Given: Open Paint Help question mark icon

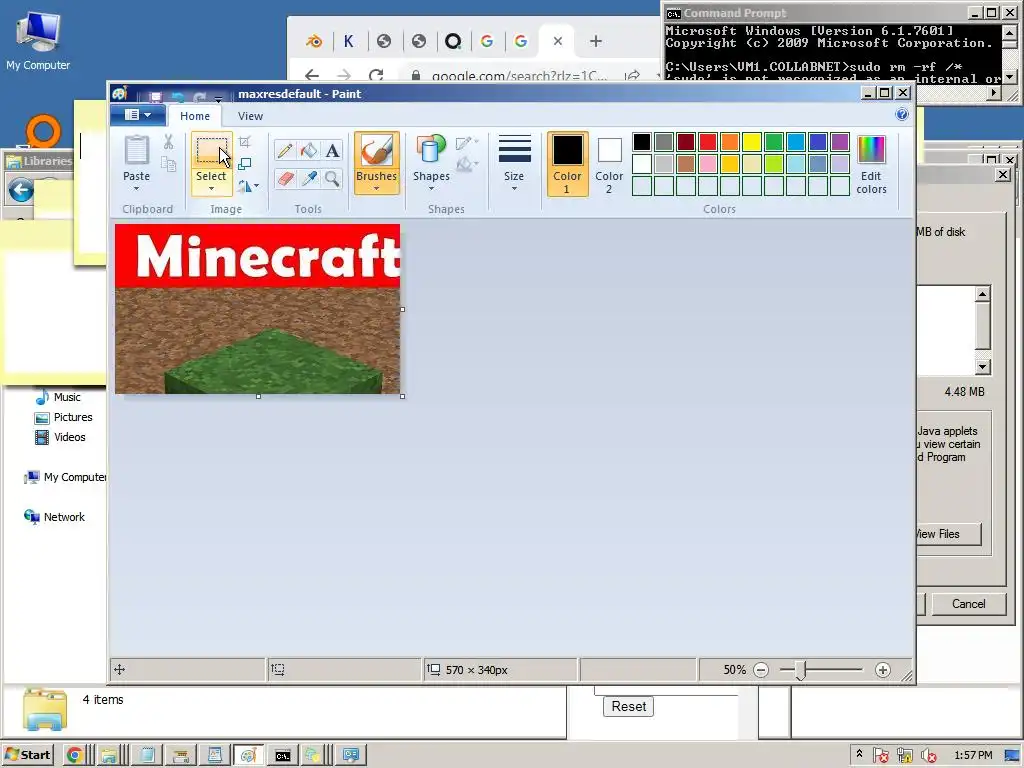Looking at the screenshot, I should coord(902,115).
